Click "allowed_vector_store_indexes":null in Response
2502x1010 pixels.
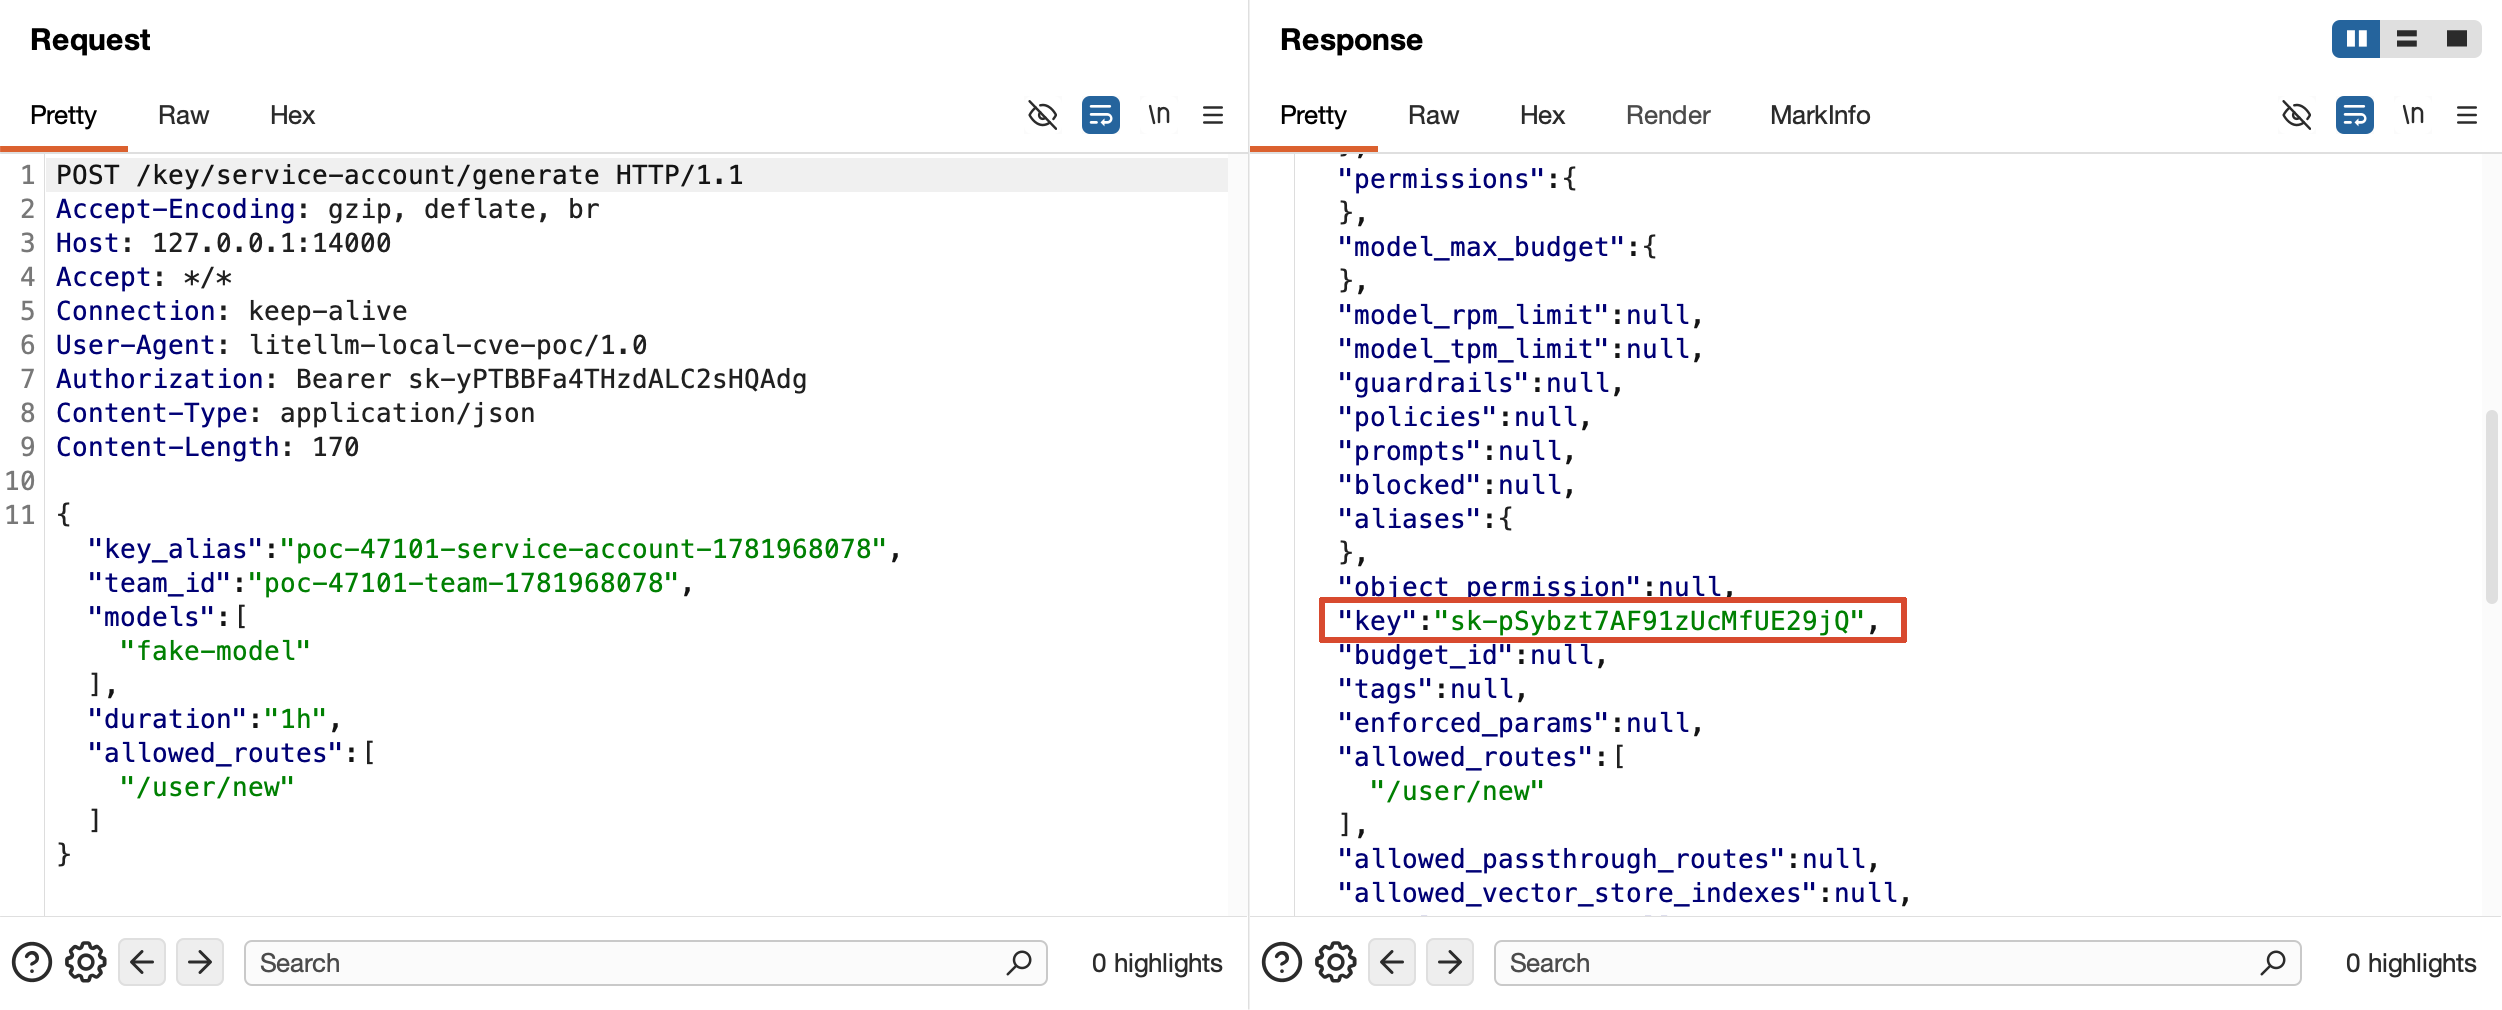(1625, 894)
